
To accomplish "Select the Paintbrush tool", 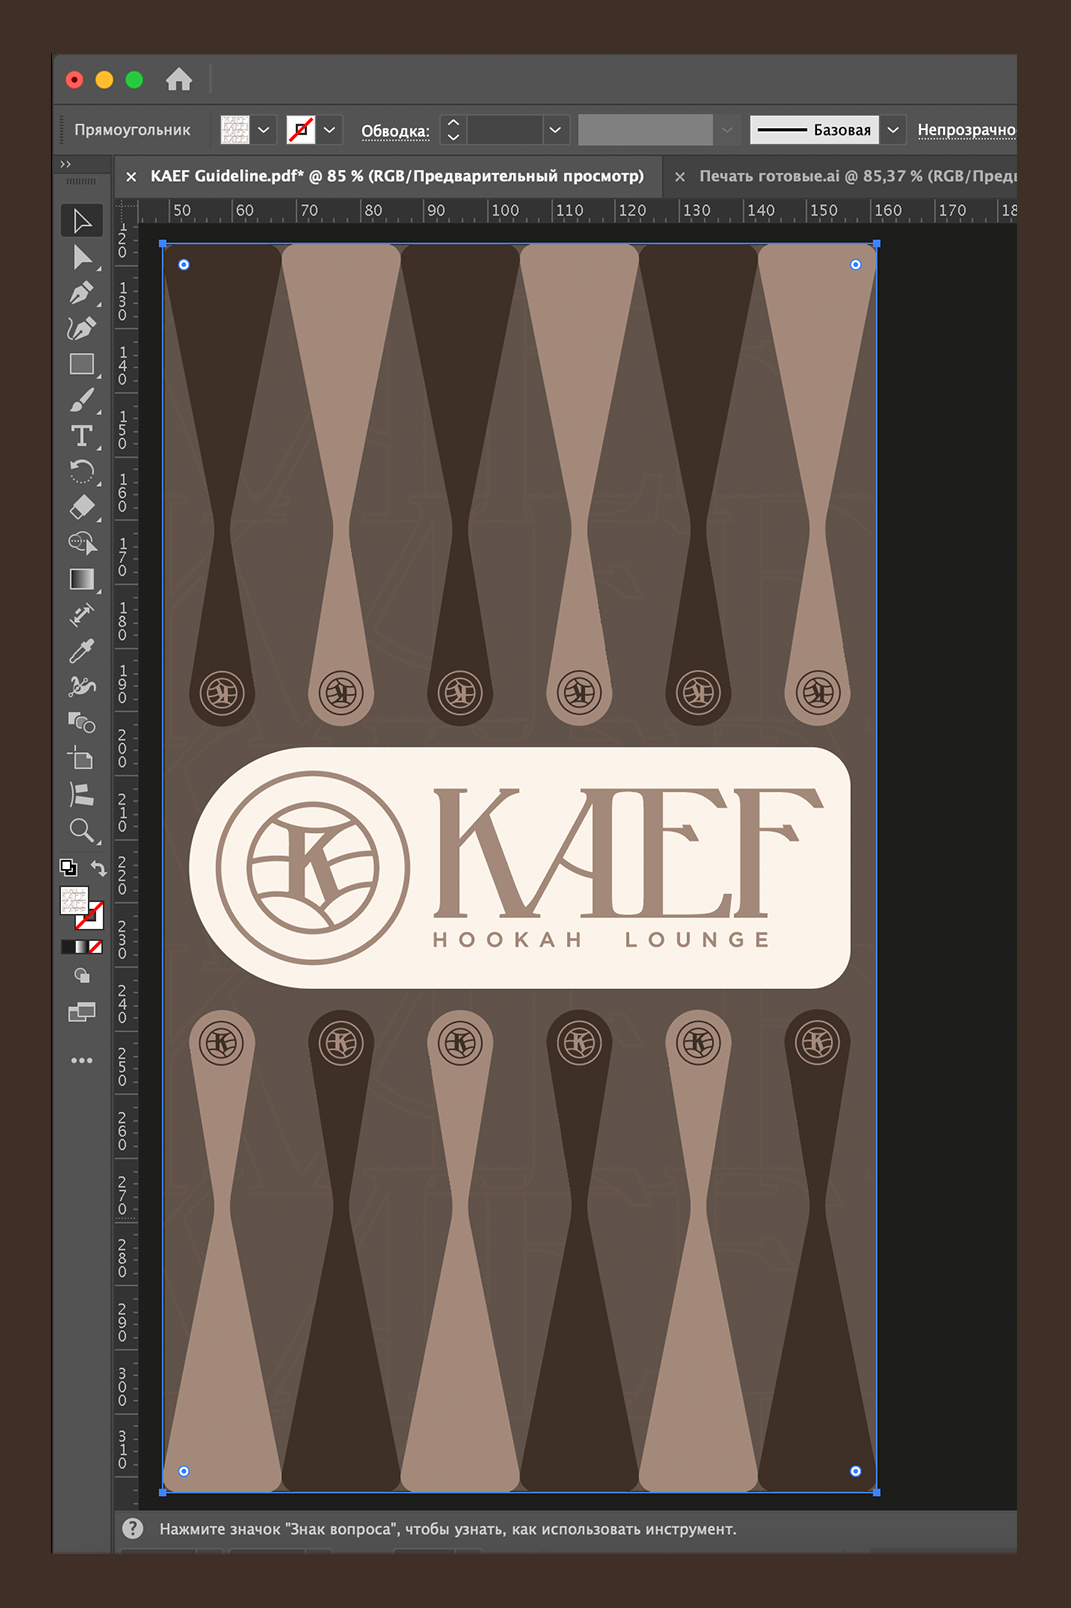I will pyautogui.click(x=82, y=400).
